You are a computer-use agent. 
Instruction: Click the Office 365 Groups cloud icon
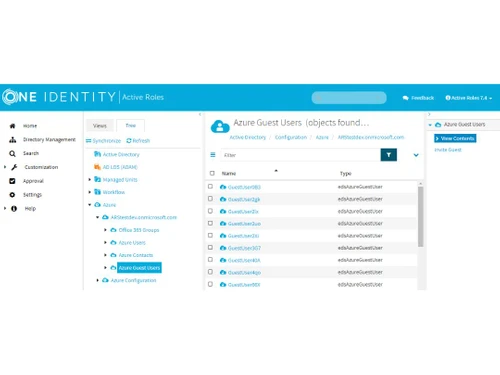click(x=113, y=230)
